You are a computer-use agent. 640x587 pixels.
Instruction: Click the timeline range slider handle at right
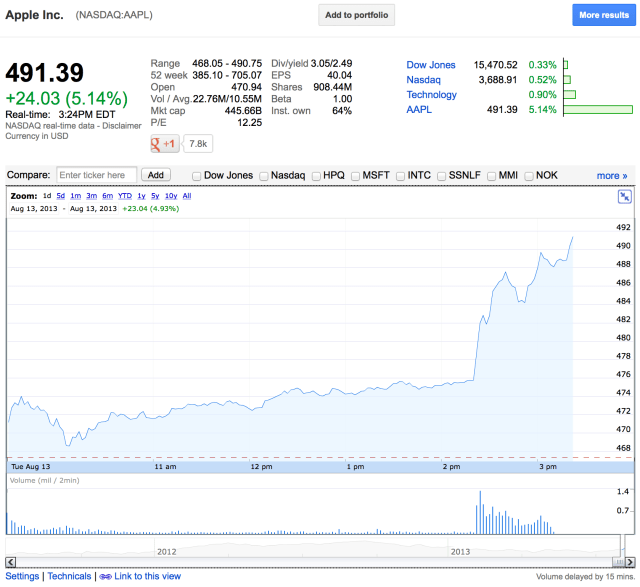[622, 545]
